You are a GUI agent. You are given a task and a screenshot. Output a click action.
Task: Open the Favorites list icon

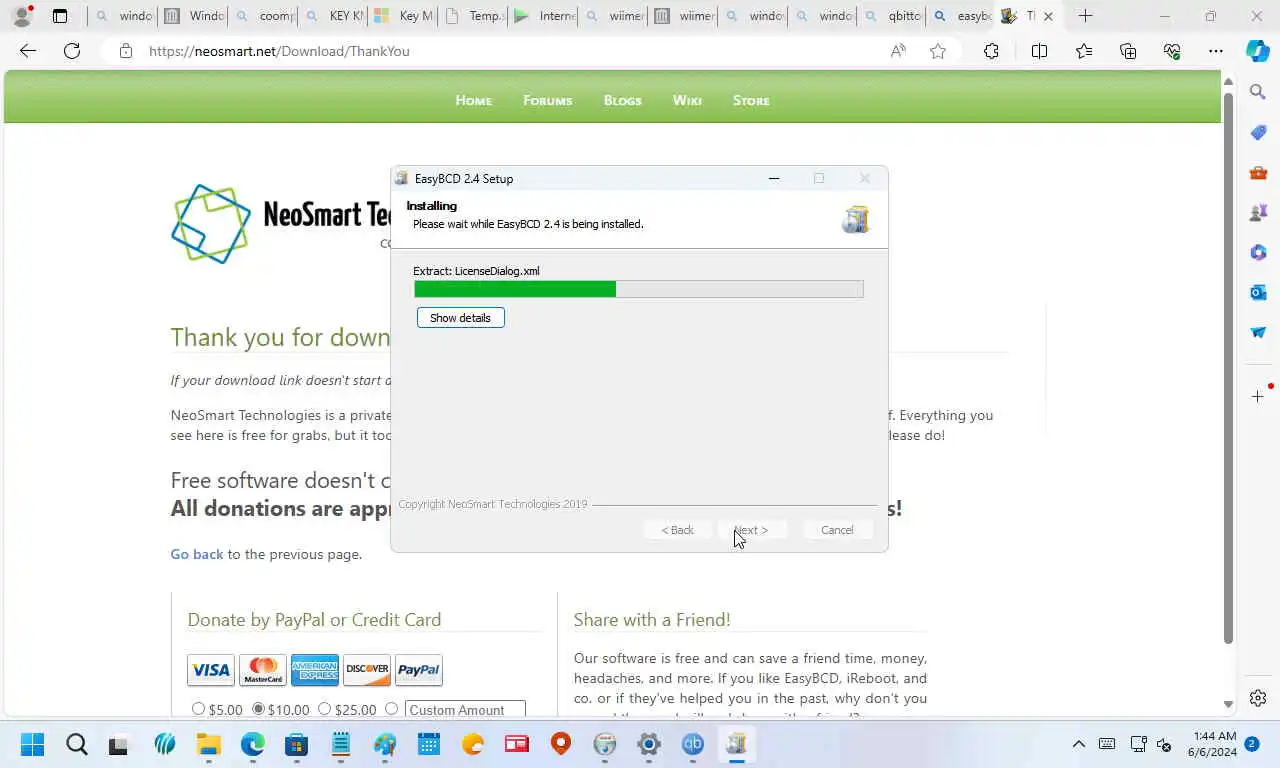(1084, 51)
